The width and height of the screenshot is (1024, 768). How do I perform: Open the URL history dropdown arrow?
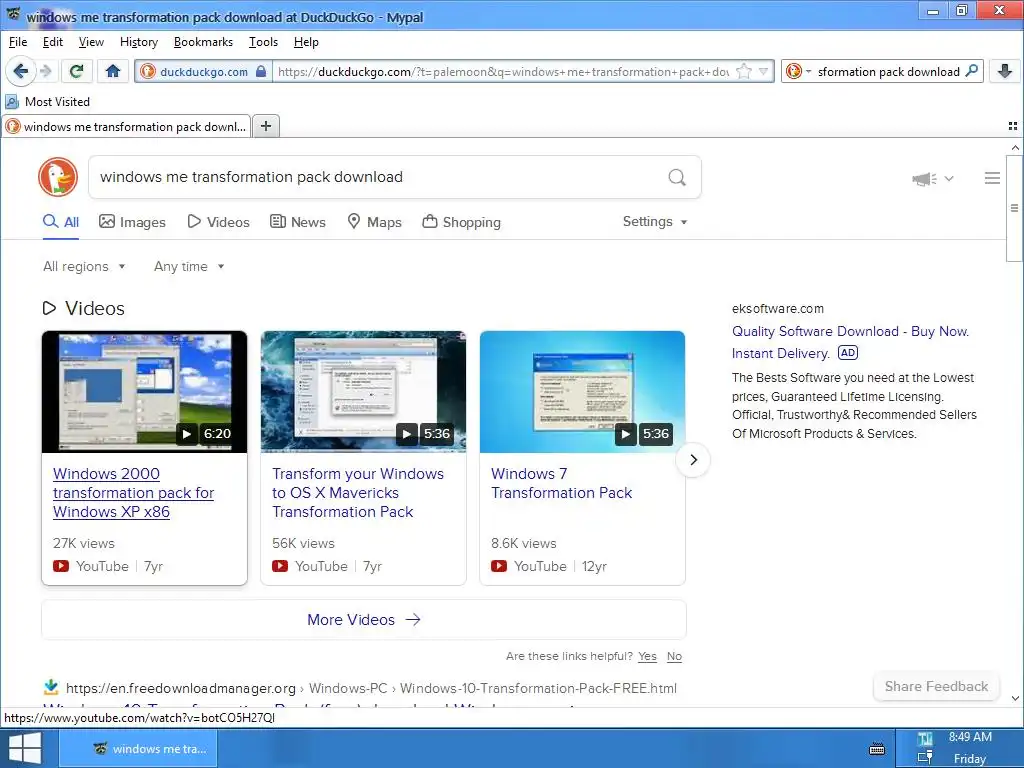pyautogui.click(x=763, y=71)
